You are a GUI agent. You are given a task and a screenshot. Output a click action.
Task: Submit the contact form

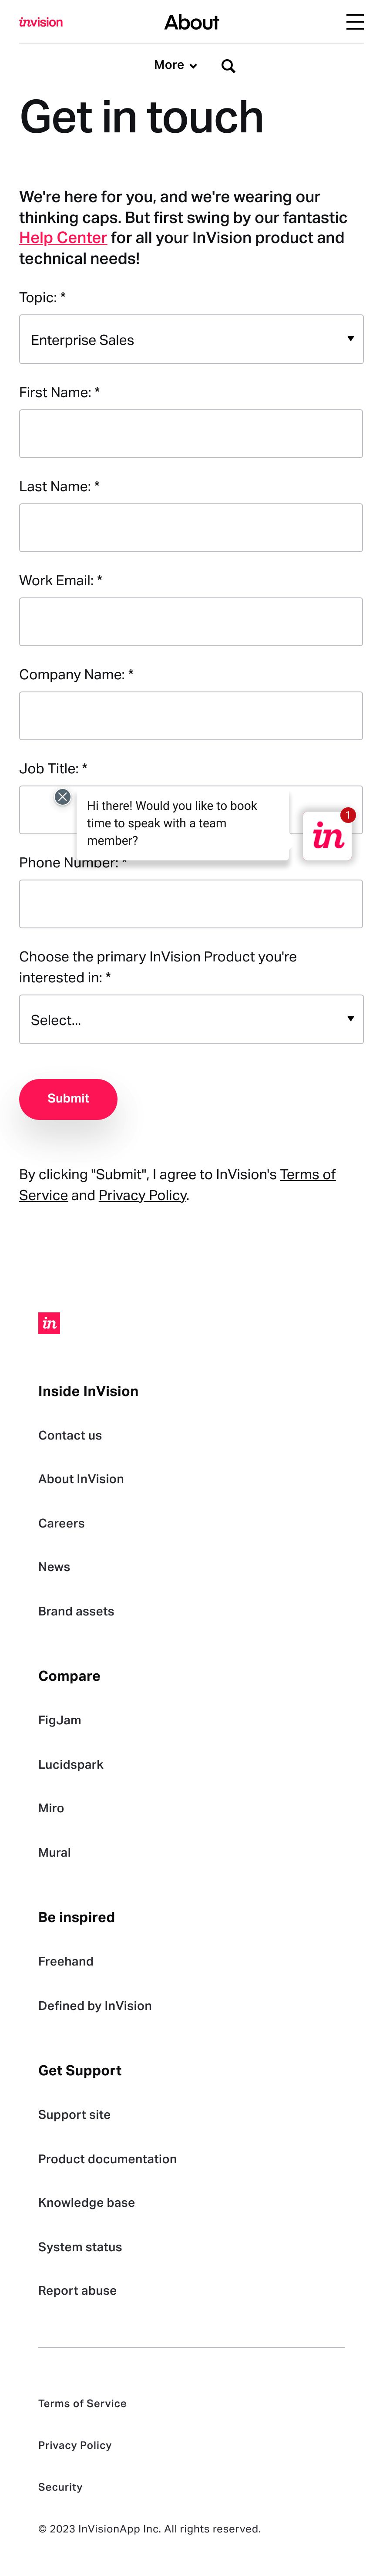[x=68, y=1099]
